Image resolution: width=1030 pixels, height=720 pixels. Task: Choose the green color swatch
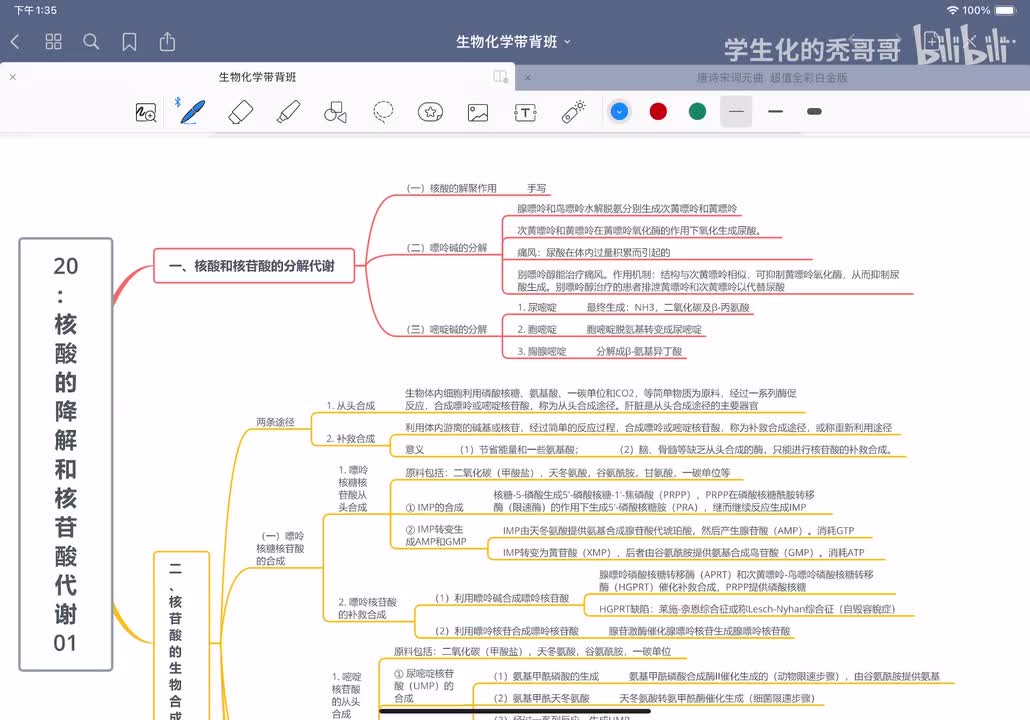[698, 112]
